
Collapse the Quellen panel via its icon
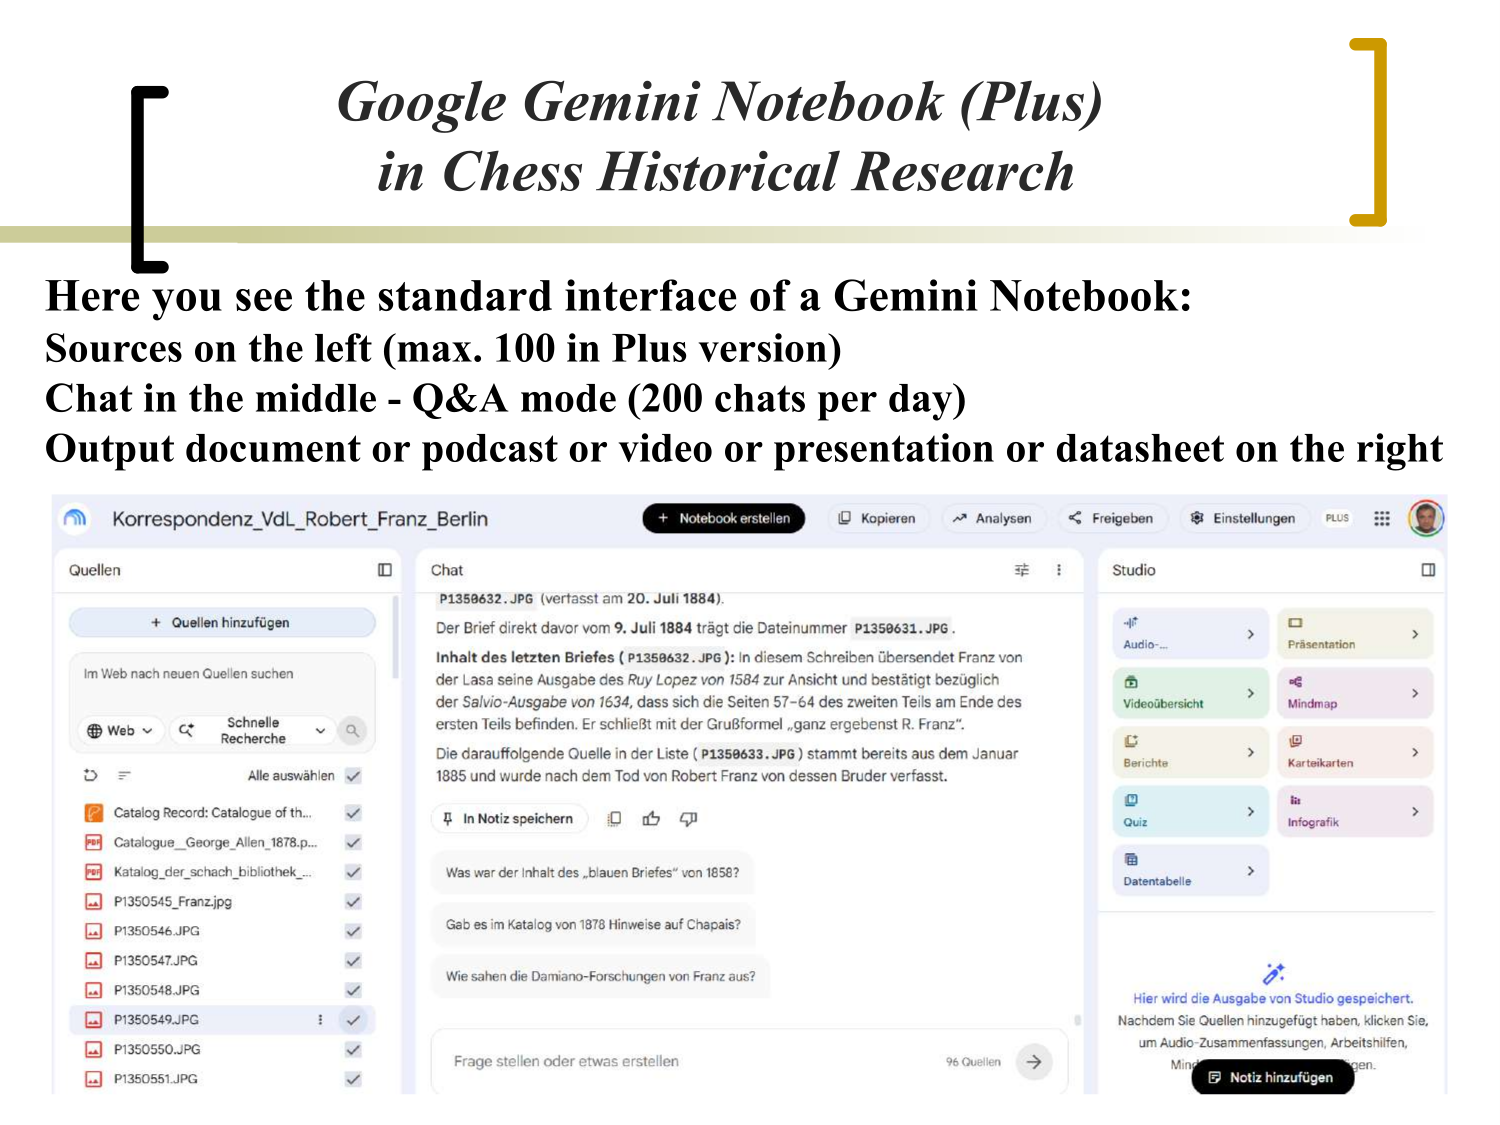pyautogui.click(x=385, y=570)
